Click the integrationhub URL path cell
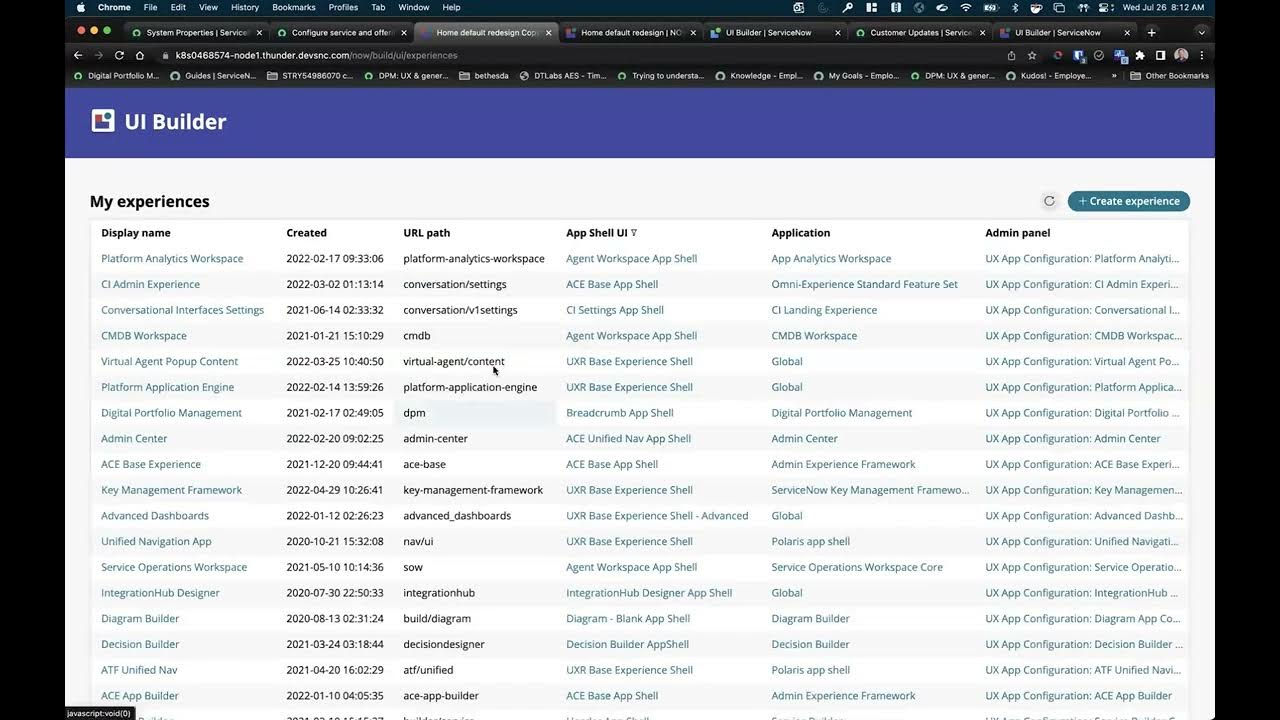 coord(439,593)
